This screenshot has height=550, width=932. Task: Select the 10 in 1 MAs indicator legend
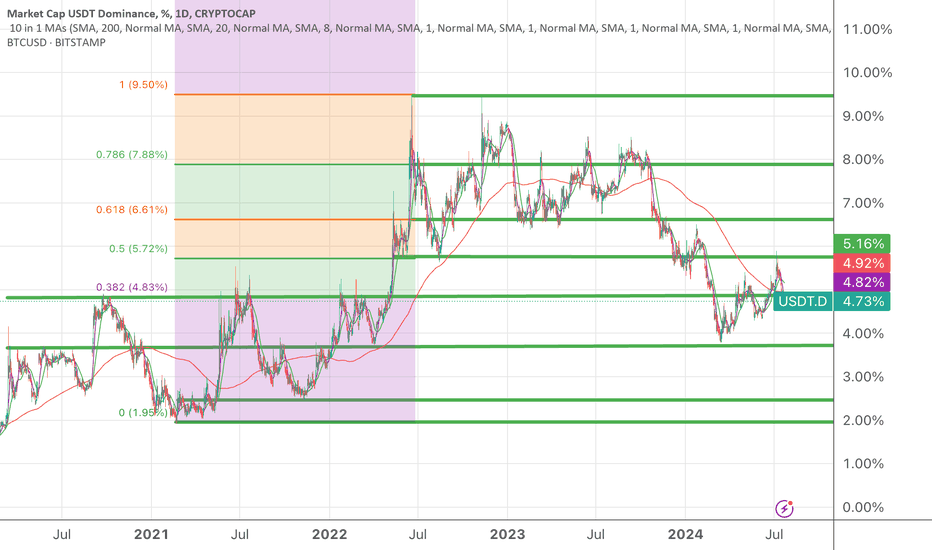click(420, 28)
